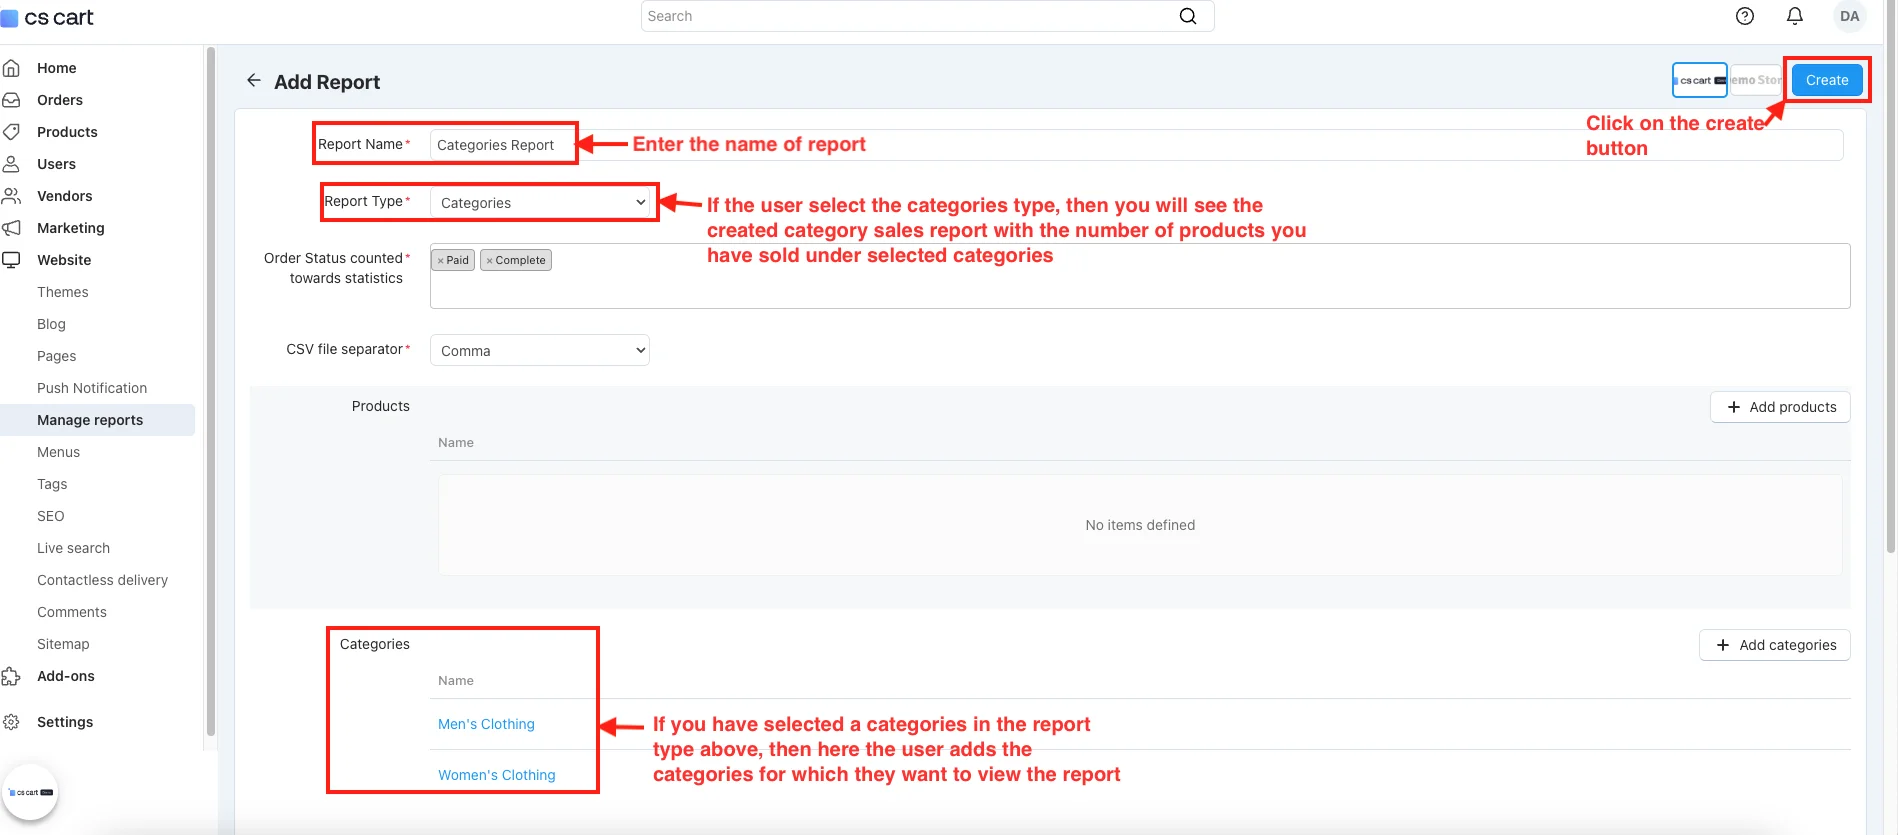This screenshot has height=835, width=1898.
Task: Click the Report Name input field
Action: [502, 145]
